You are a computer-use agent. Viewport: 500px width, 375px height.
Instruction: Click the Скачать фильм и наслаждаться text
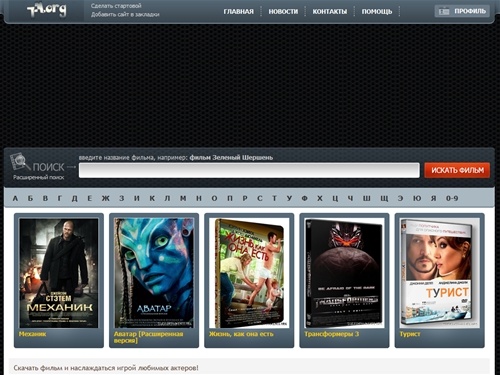click(x=106, y=368)
